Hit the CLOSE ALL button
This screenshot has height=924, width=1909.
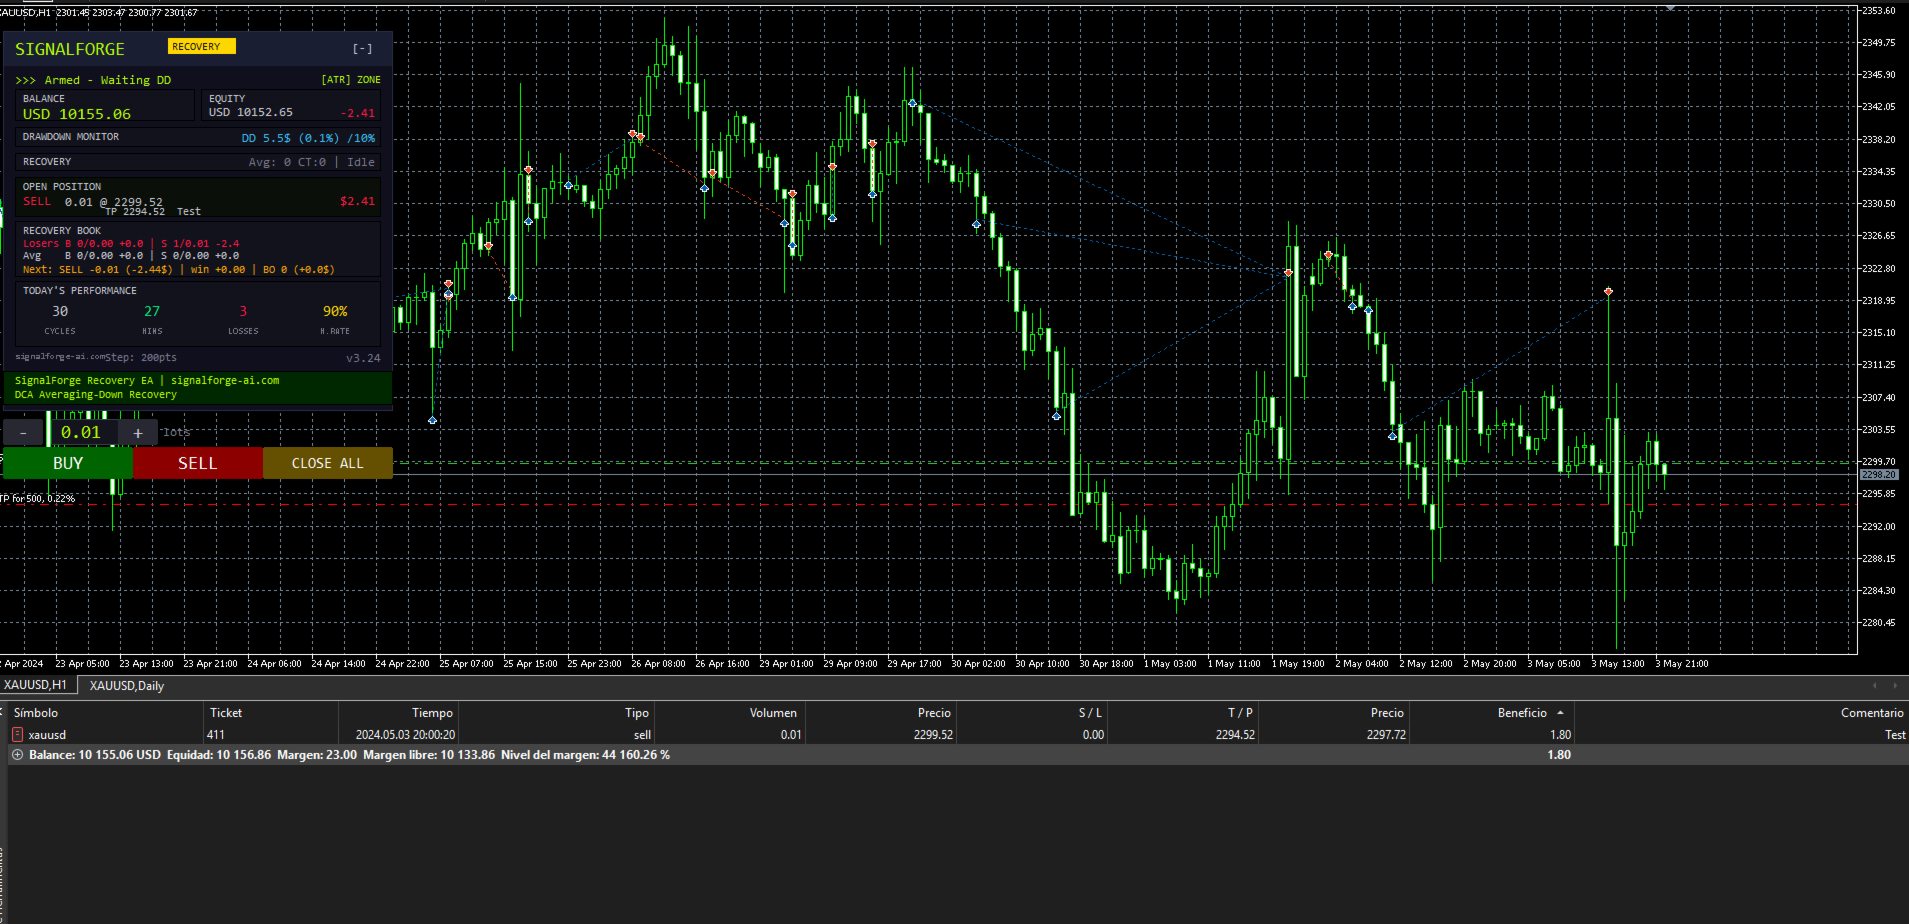327,463
